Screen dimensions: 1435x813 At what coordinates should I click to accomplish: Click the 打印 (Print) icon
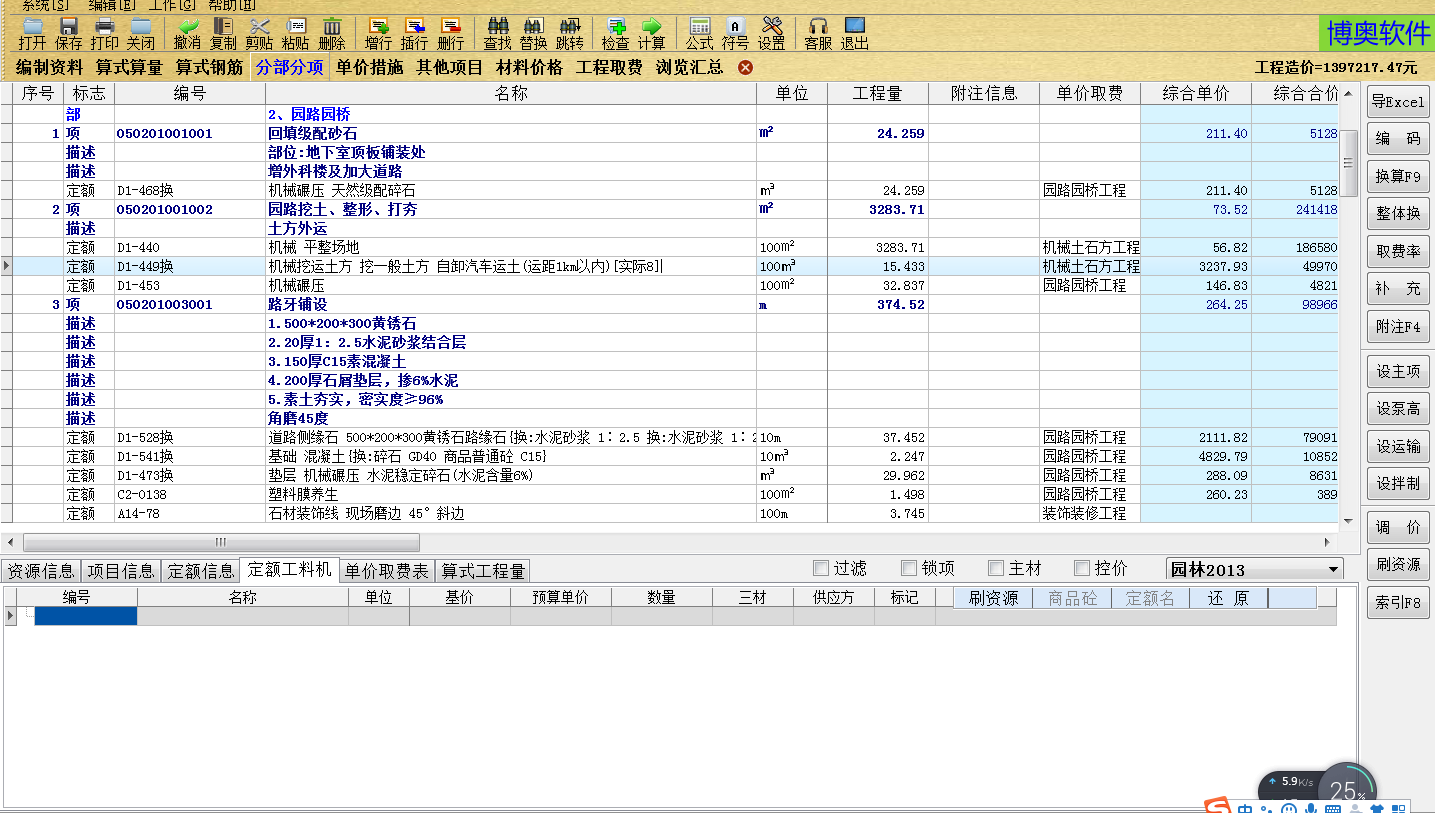[105, 33]
